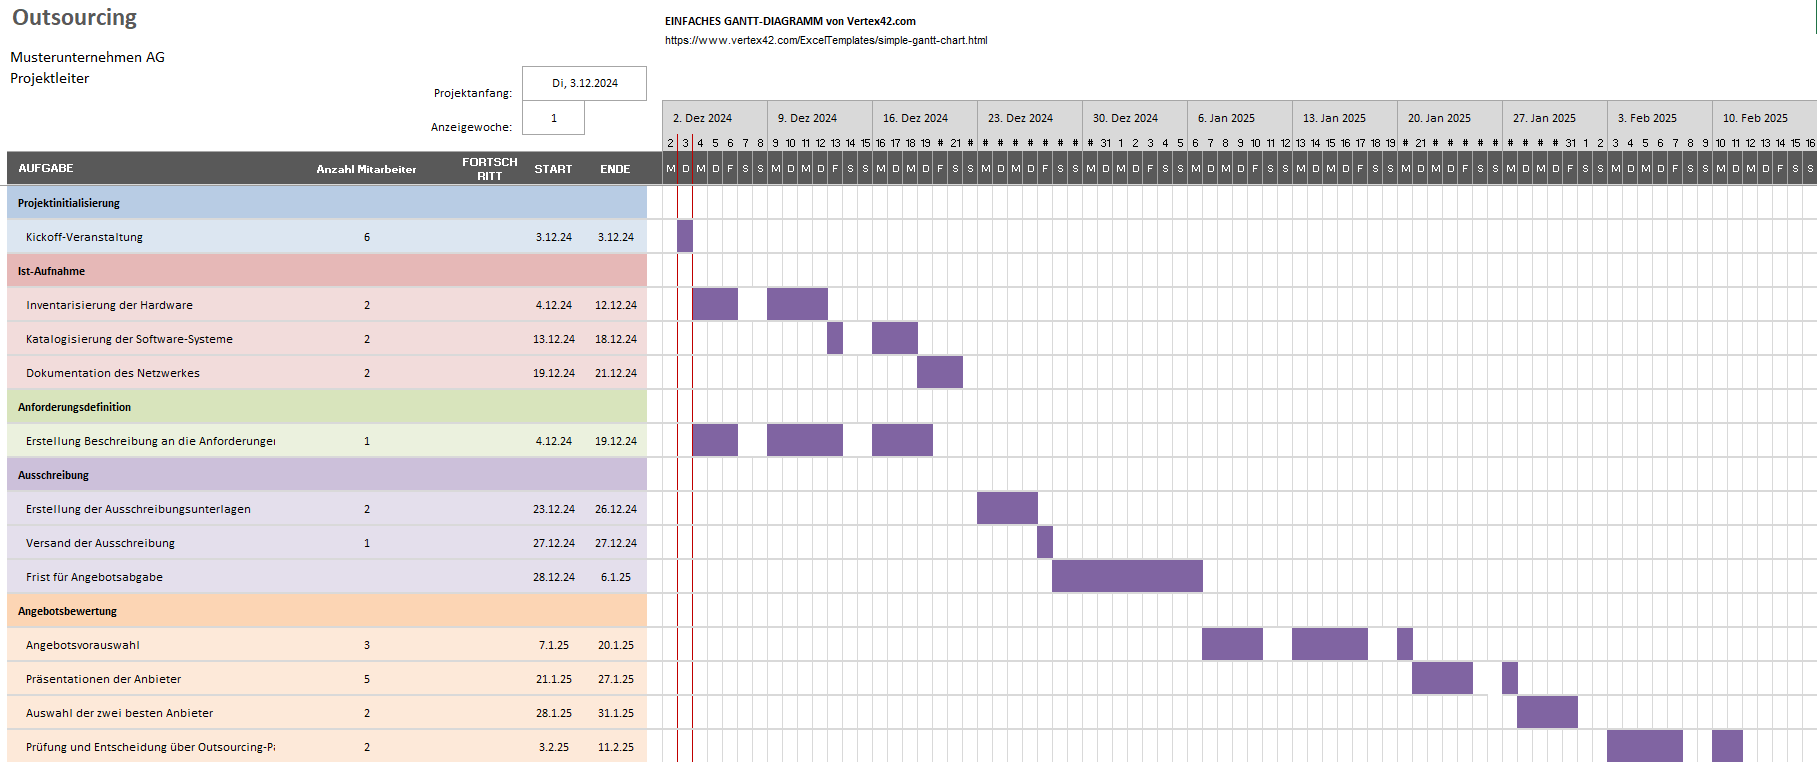Image resolution: width=1817 pixels, height=762 pixels.
Task: Select the Anzeigewoche value cell
Action: (553, 118)
